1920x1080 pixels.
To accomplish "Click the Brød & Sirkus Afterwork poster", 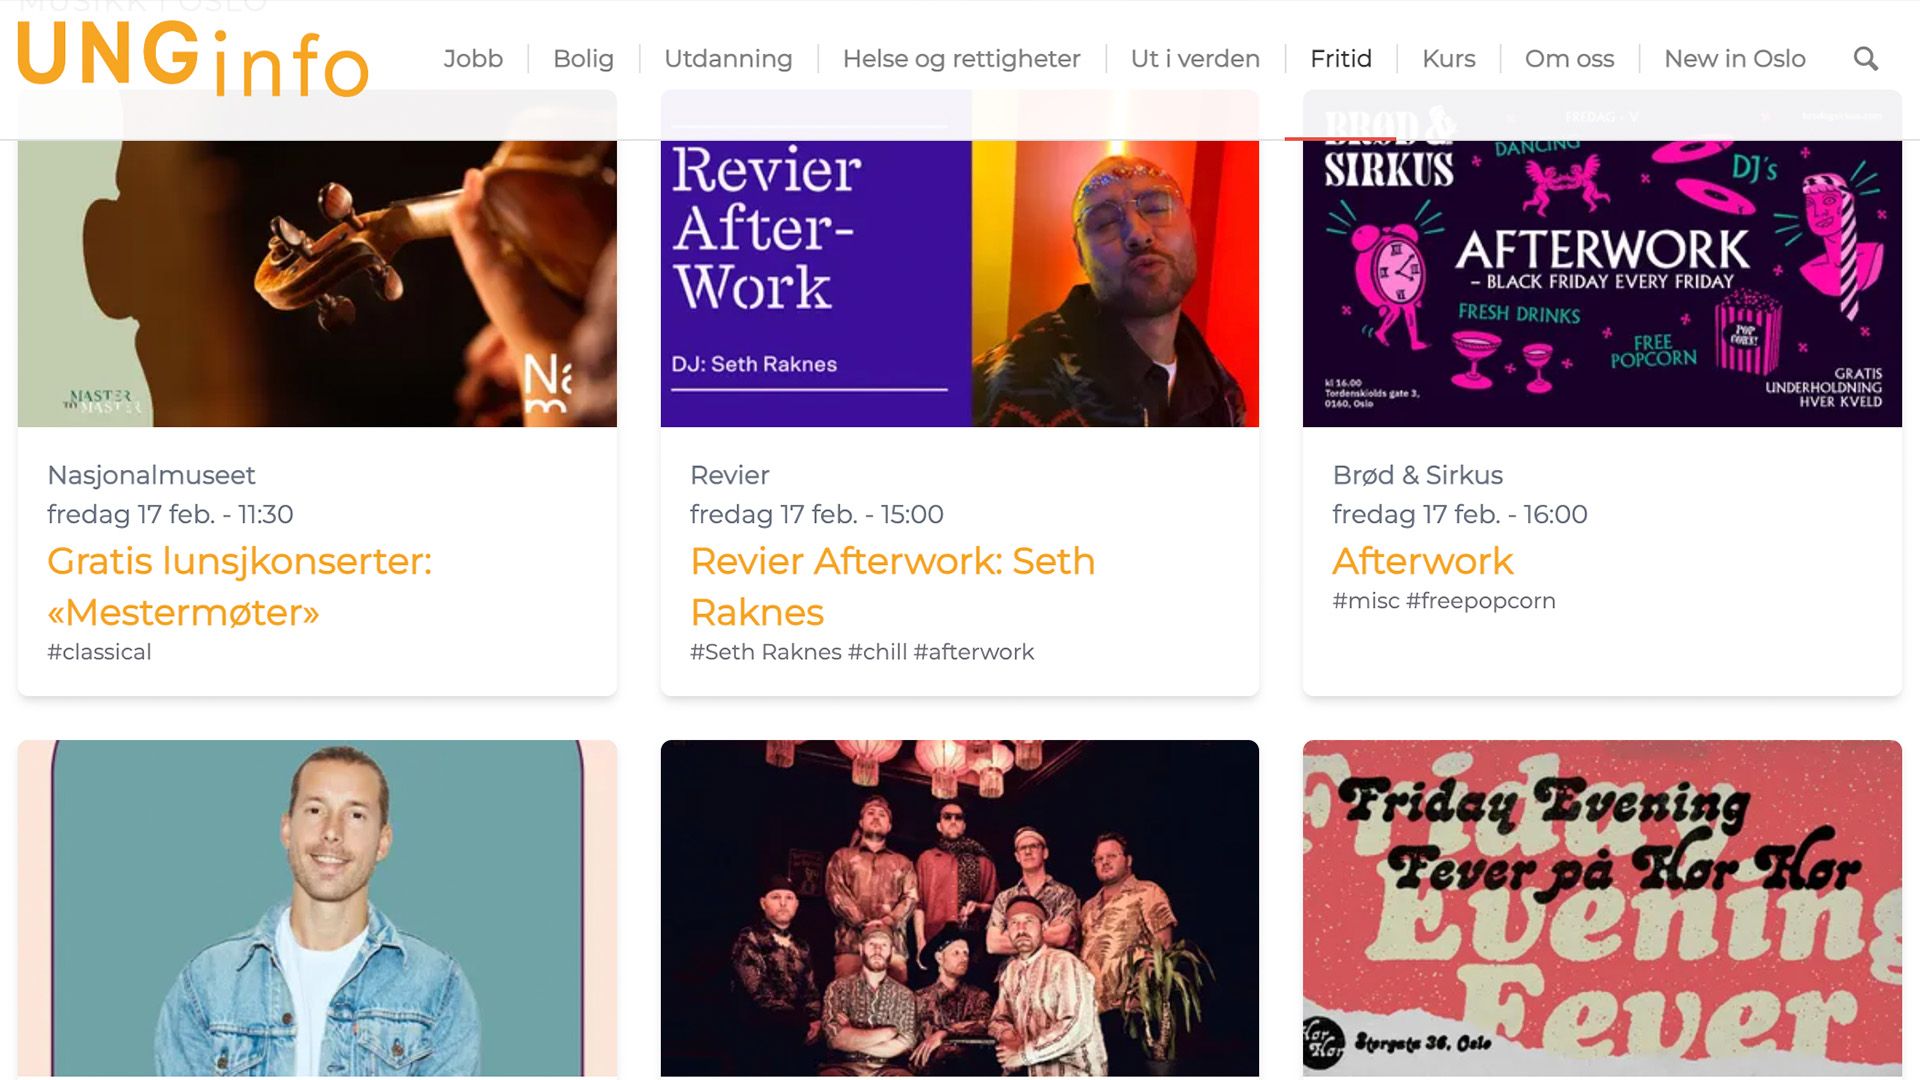I will (1601, 283).
